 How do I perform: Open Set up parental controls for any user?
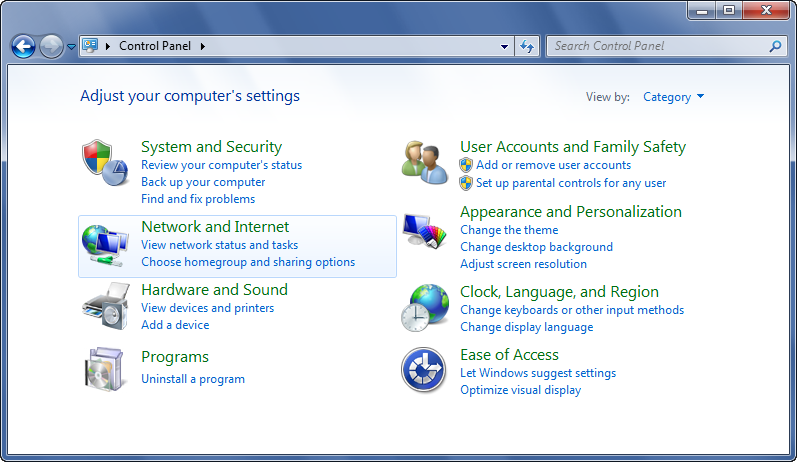571,183
